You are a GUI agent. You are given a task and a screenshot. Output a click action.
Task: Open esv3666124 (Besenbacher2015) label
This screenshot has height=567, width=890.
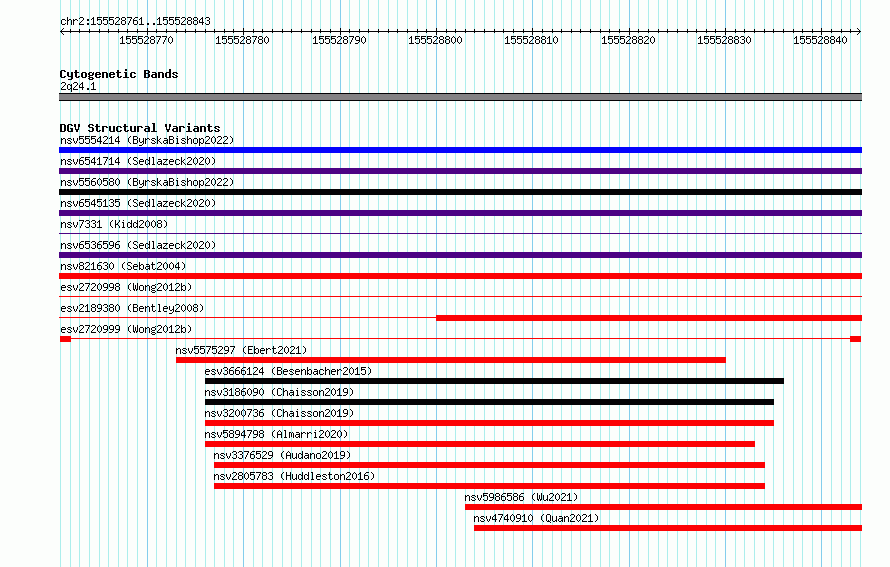[288, 371]
